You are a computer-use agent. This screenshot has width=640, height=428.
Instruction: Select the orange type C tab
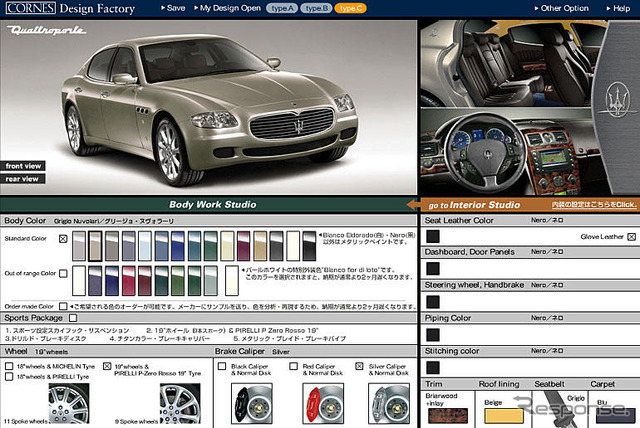(350, 8)
